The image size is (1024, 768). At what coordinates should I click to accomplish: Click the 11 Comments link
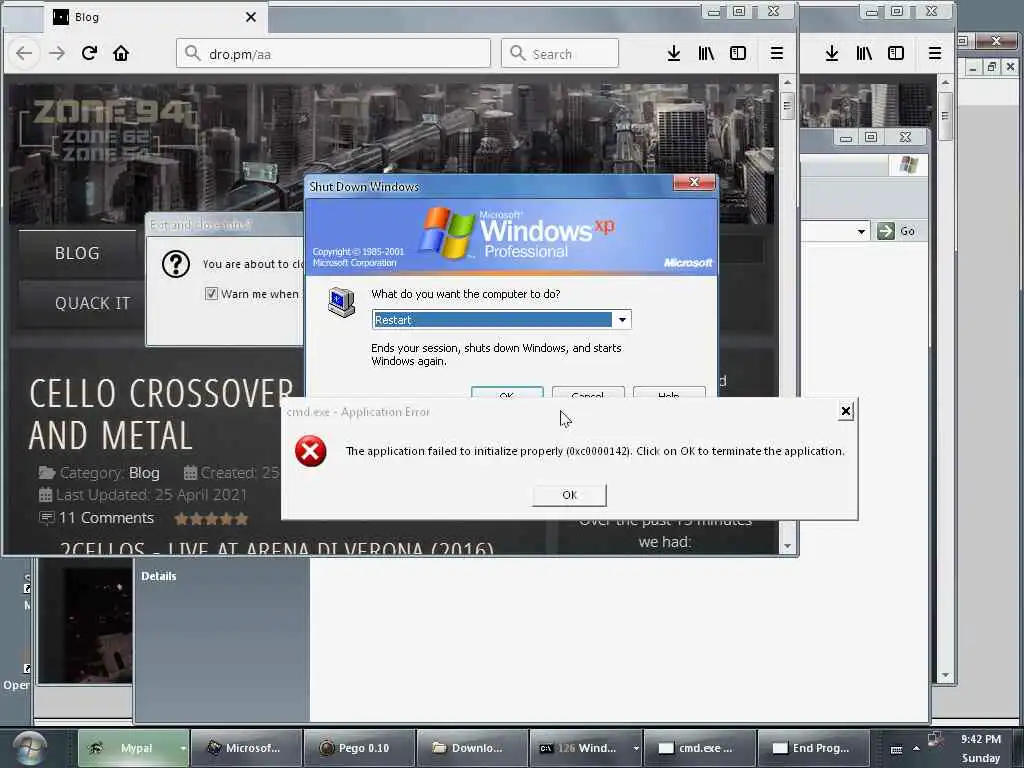click(x=106, y=519)
